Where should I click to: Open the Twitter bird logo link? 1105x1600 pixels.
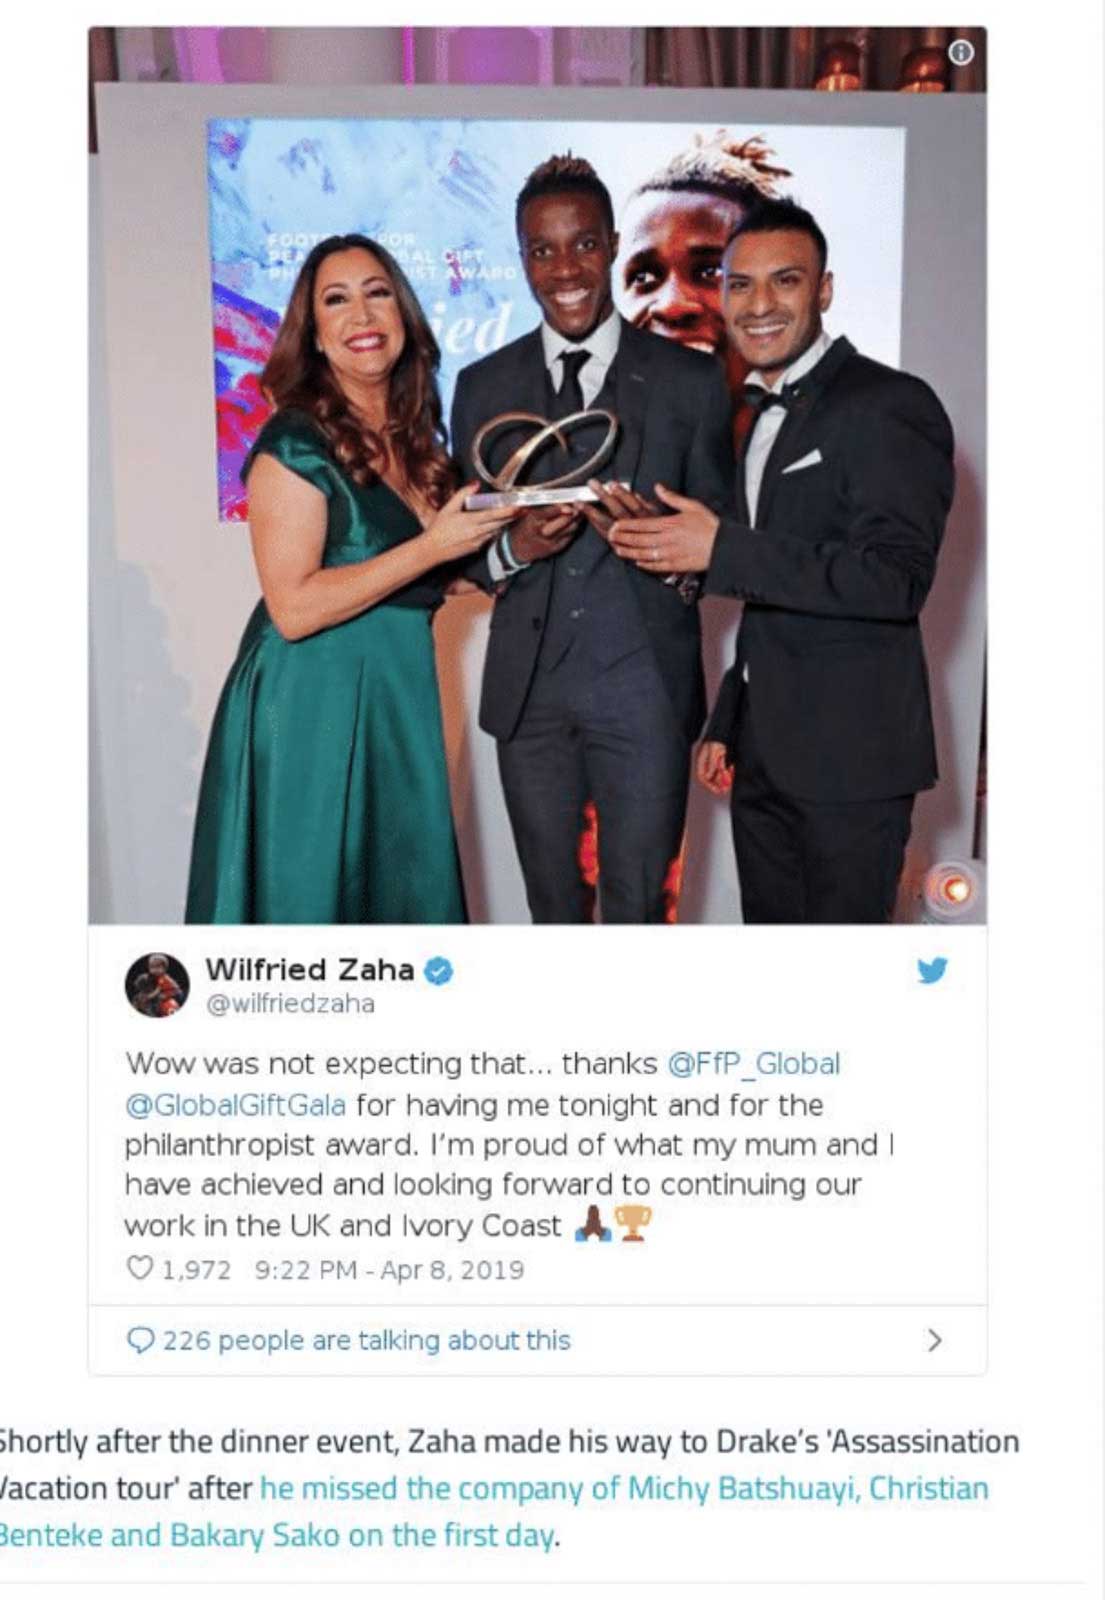coord(932,970)
